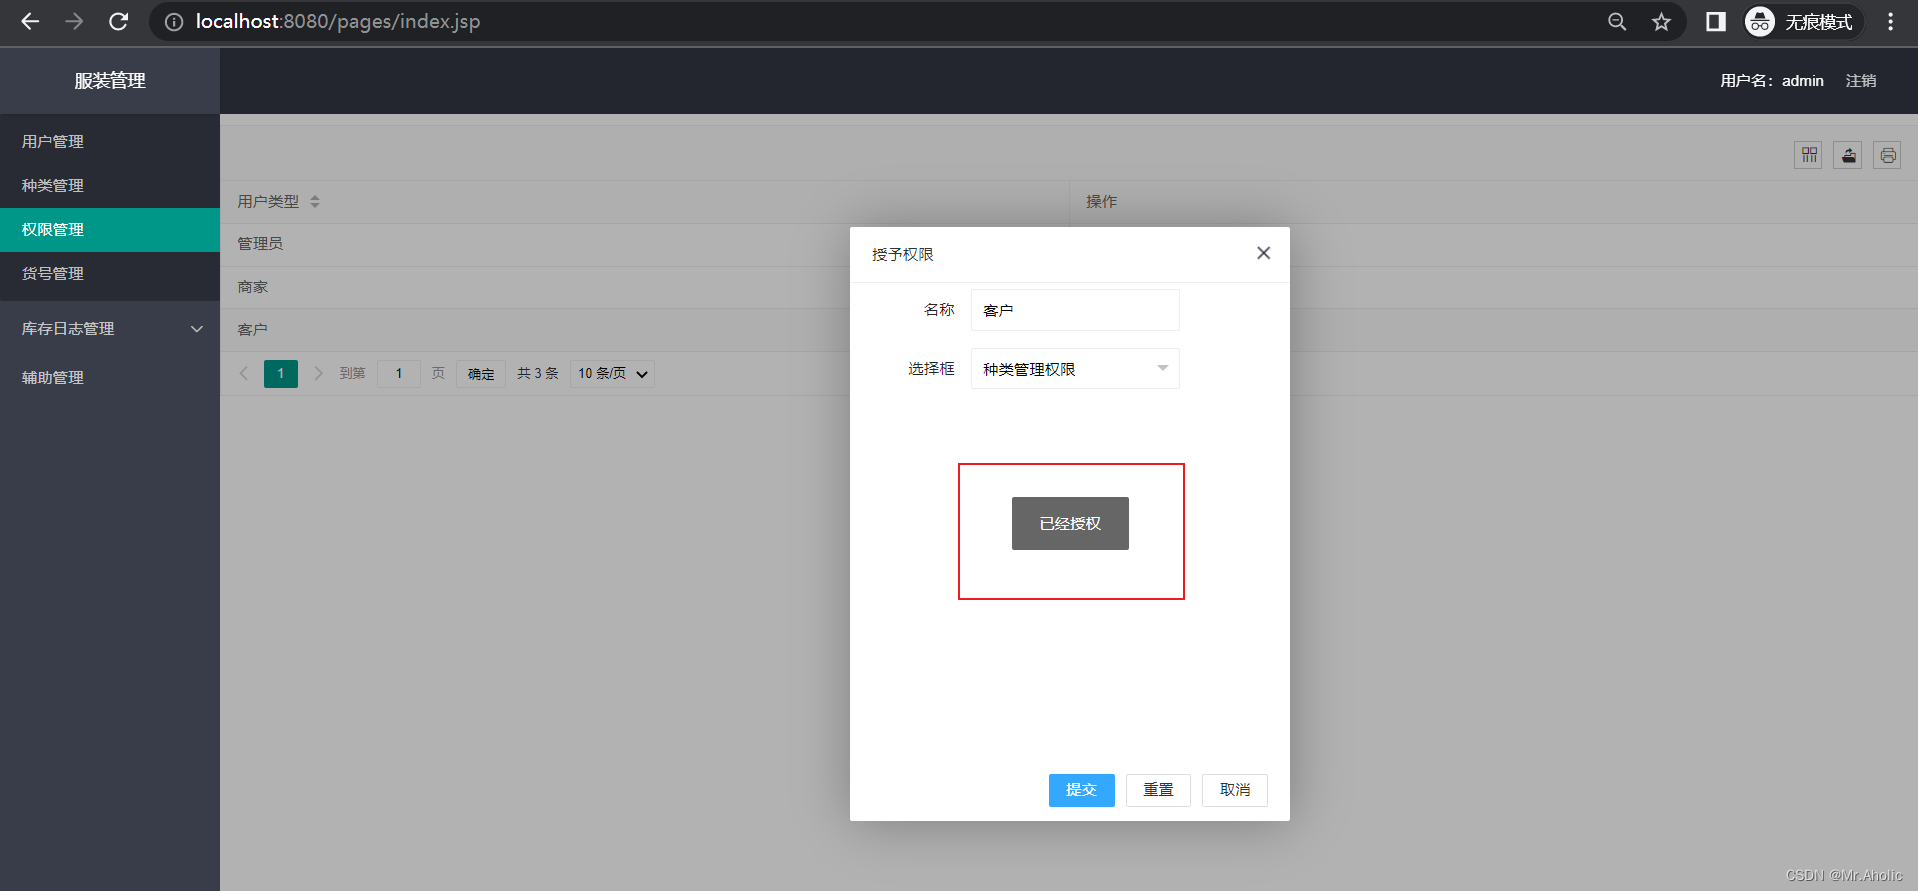The width and height of the screenshot is (1918, 891).
Task: Reset the form with 重置
Action: coord(1158,790)
